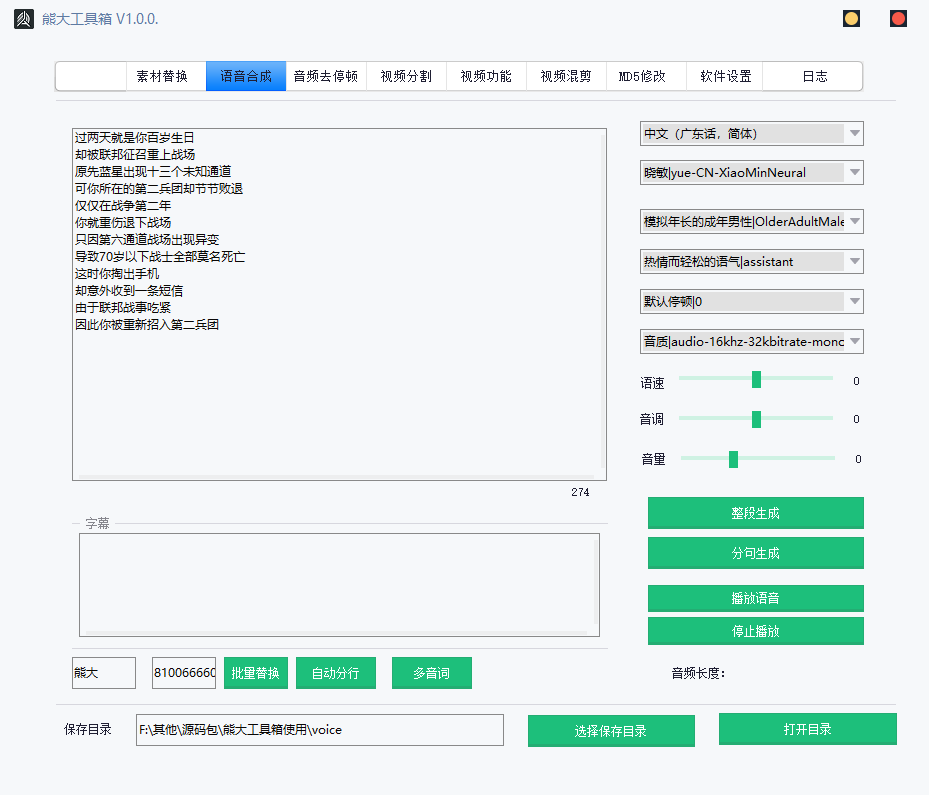Screen dimensions: 929x795
Task: Stop playback with 停止播放 button
Action: click(x=755, y=631)
